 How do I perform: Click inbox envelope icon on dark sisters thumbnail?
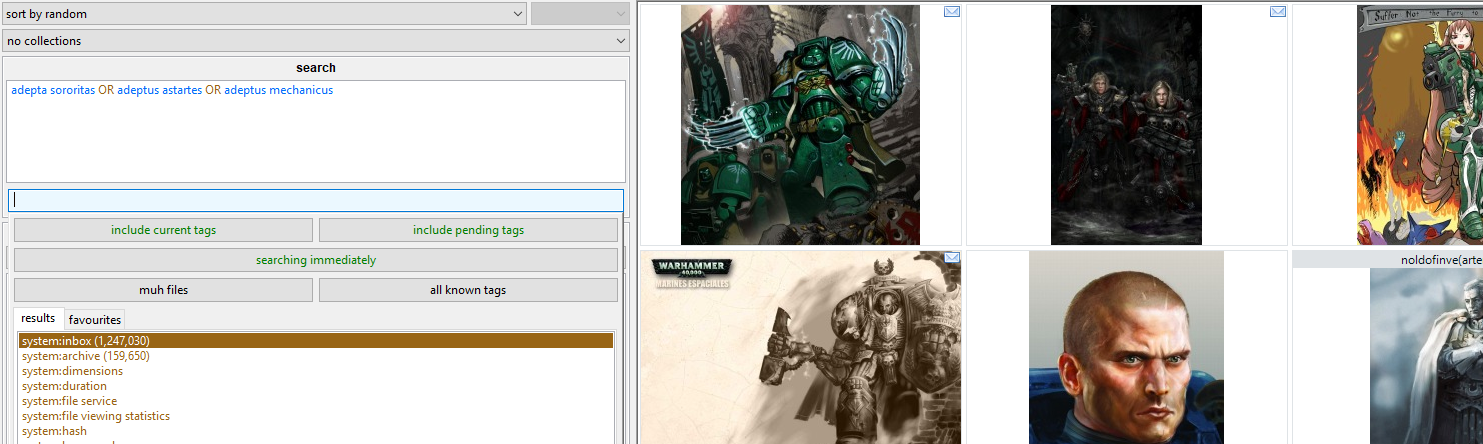pos(1278,12)
